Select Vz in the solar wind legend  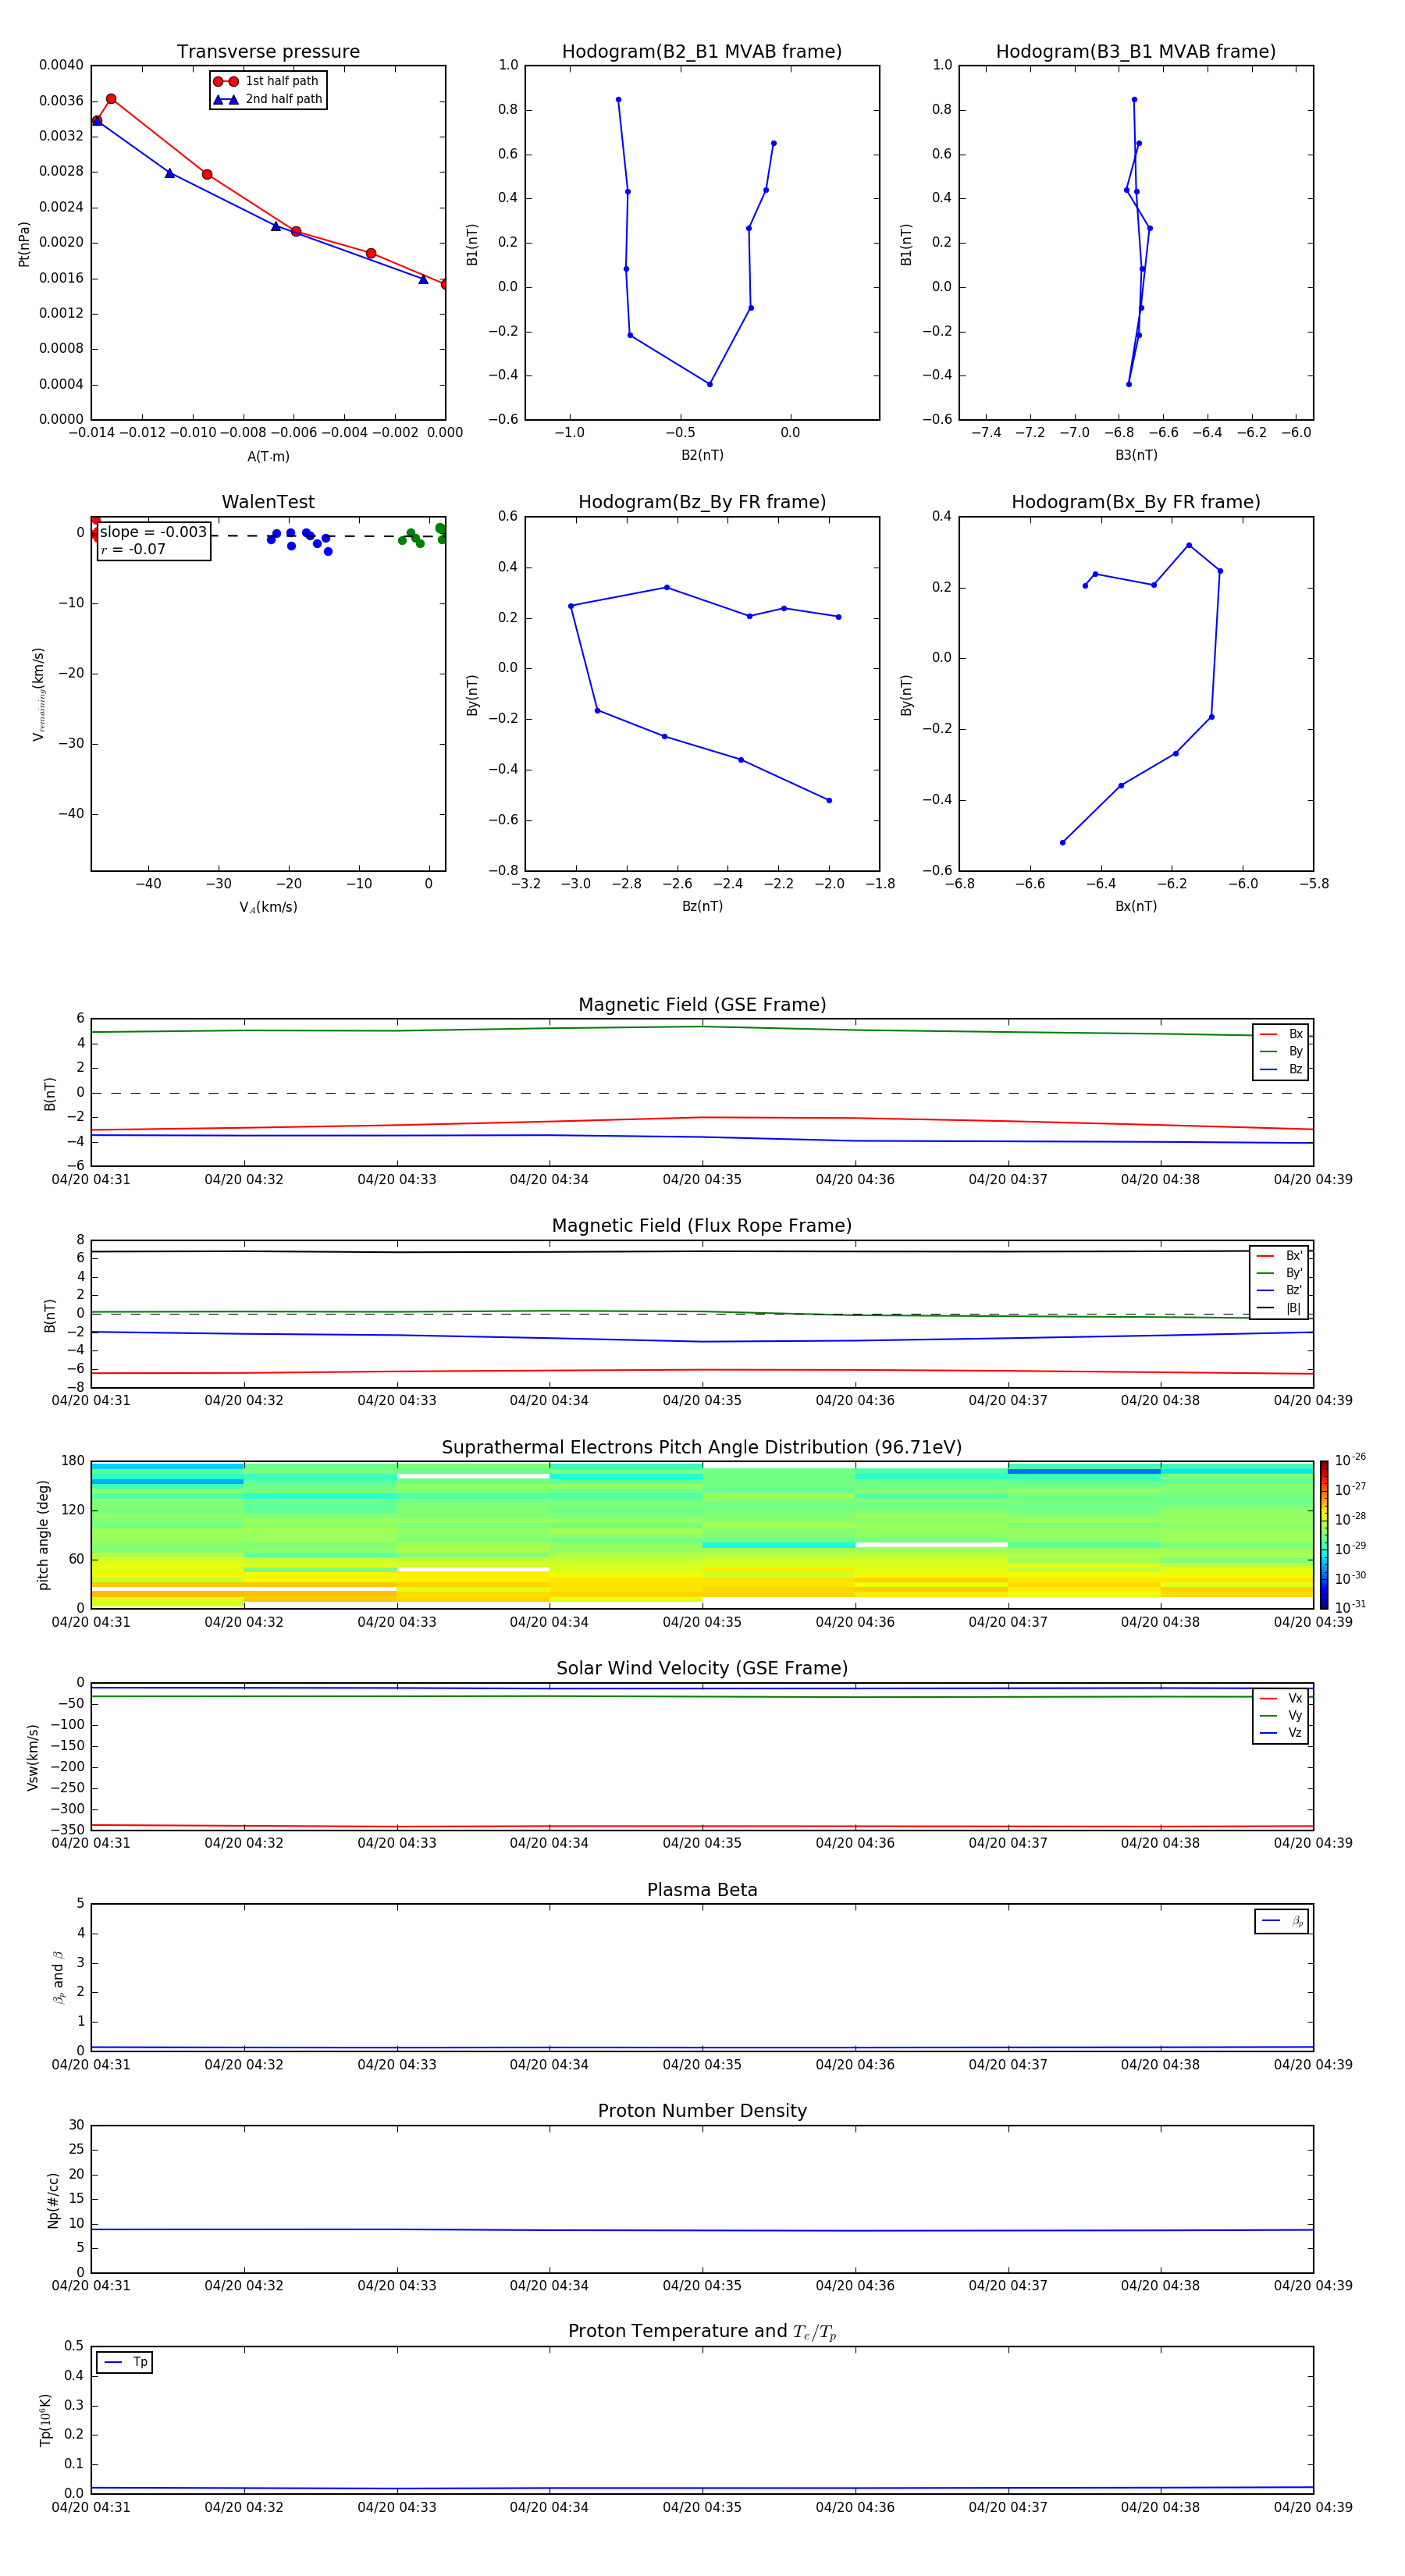coord(1282,1732)
